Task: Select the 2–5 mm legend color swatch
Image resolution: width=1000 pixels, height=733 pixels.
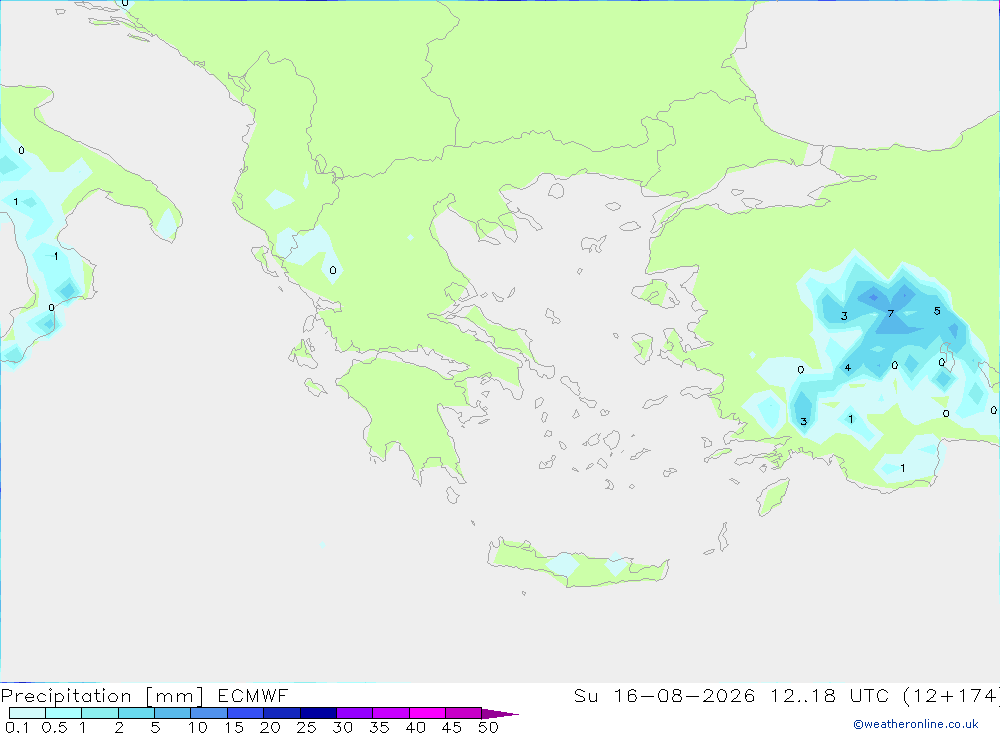Action: [136, 713]
